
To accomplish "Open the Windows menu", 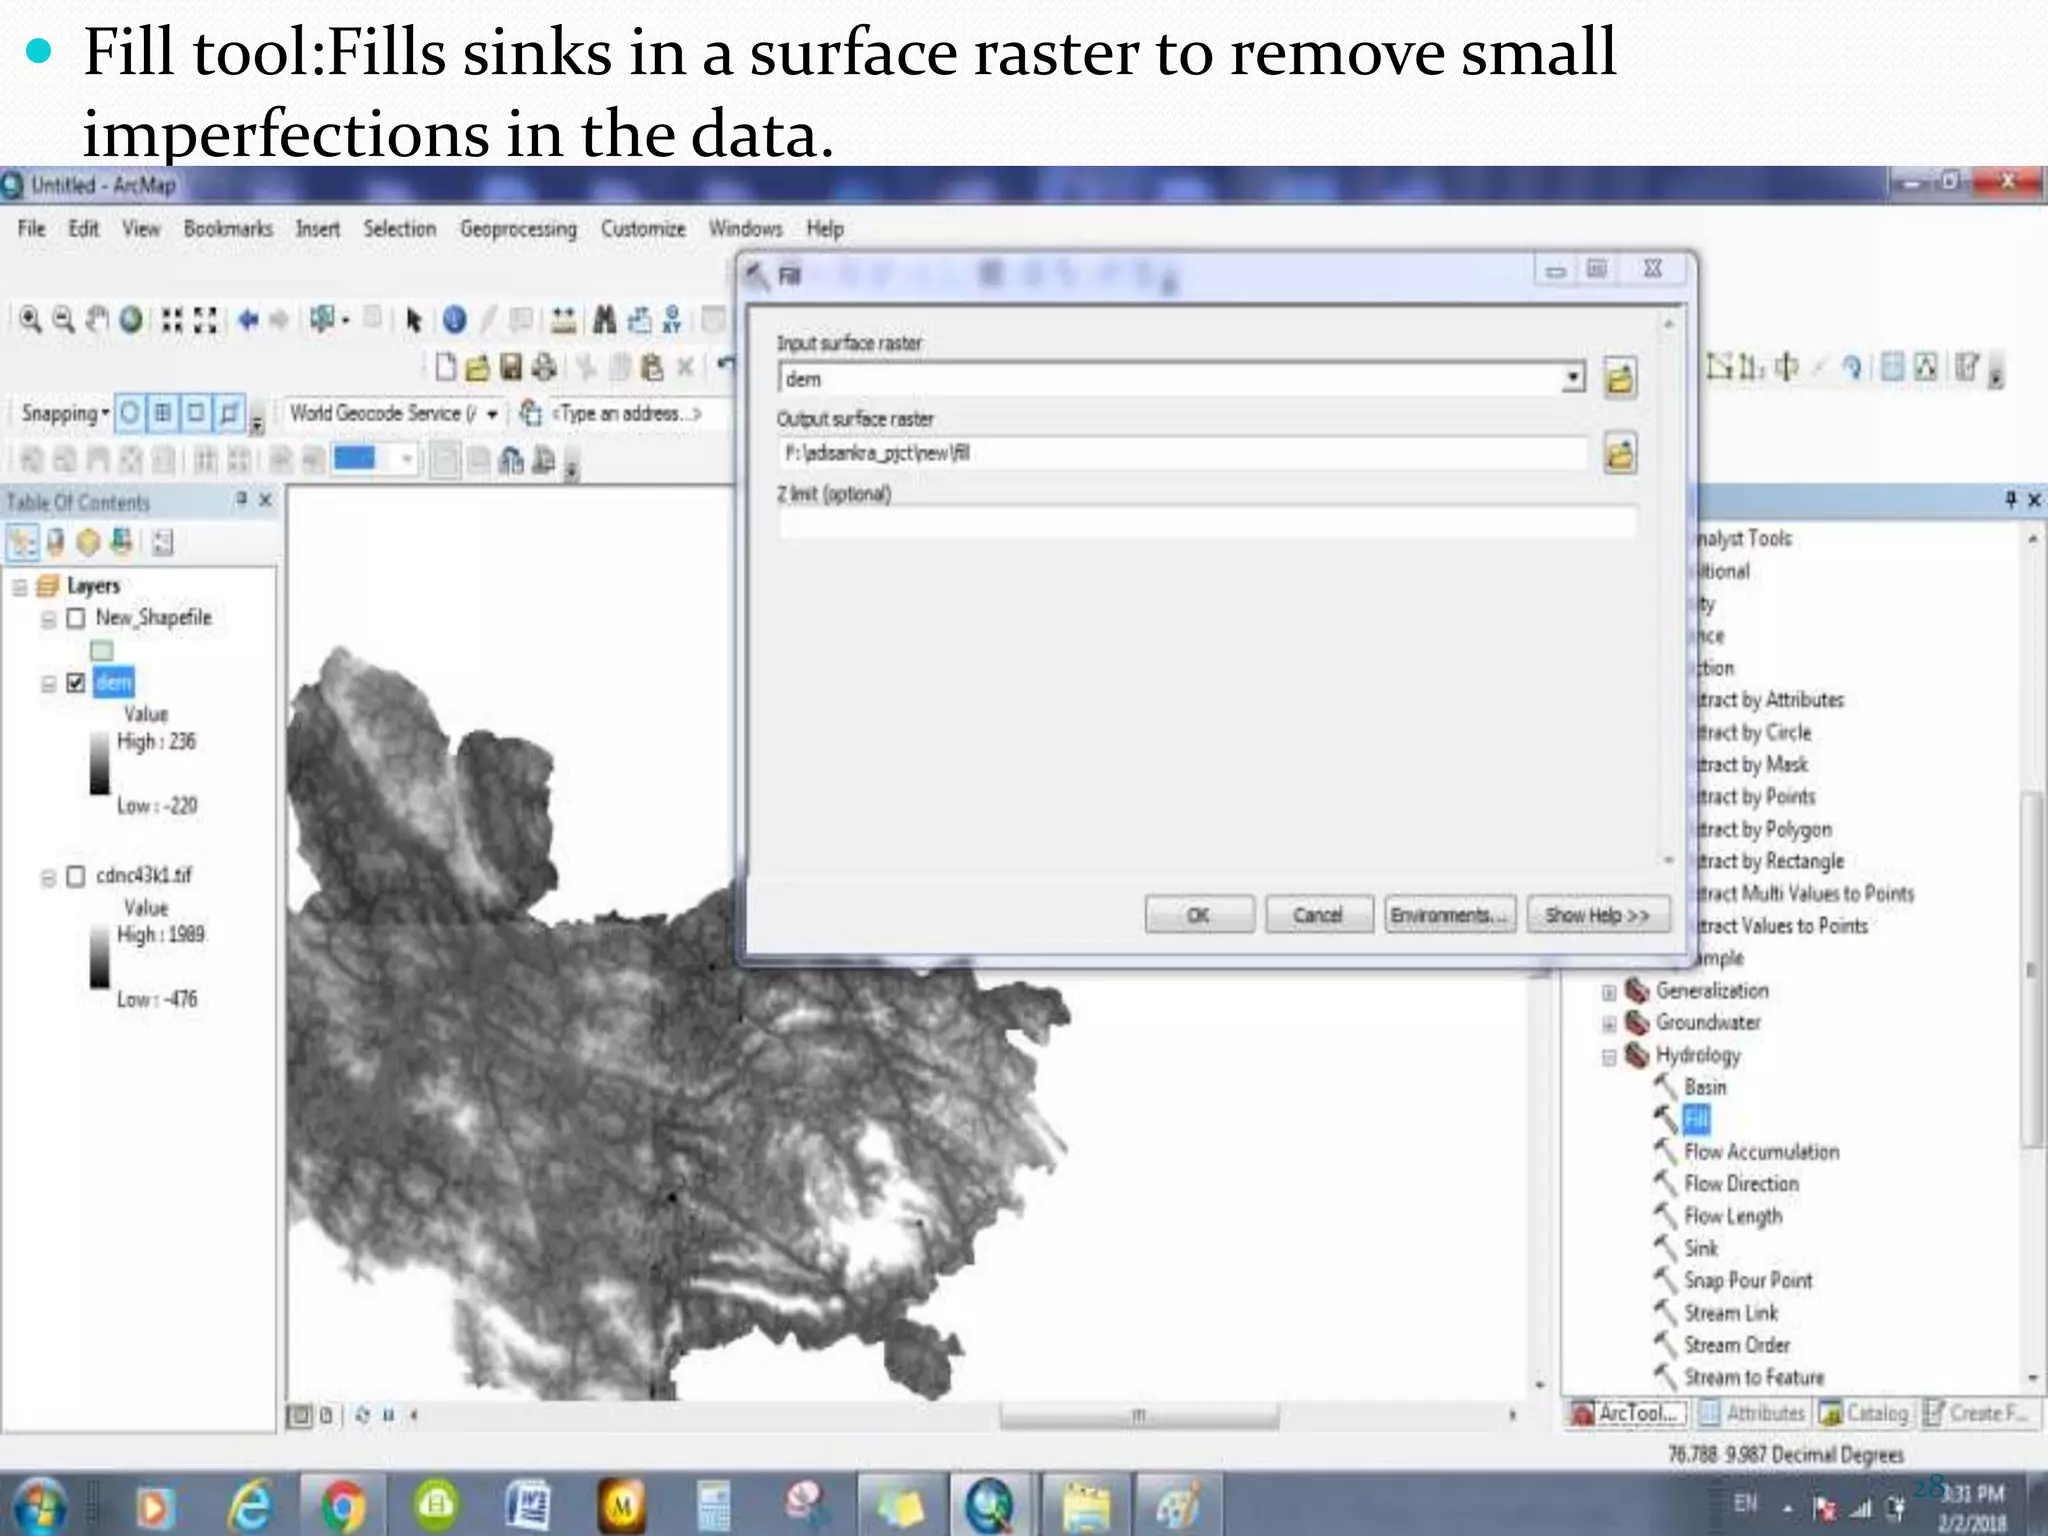I will coord(745,229).
